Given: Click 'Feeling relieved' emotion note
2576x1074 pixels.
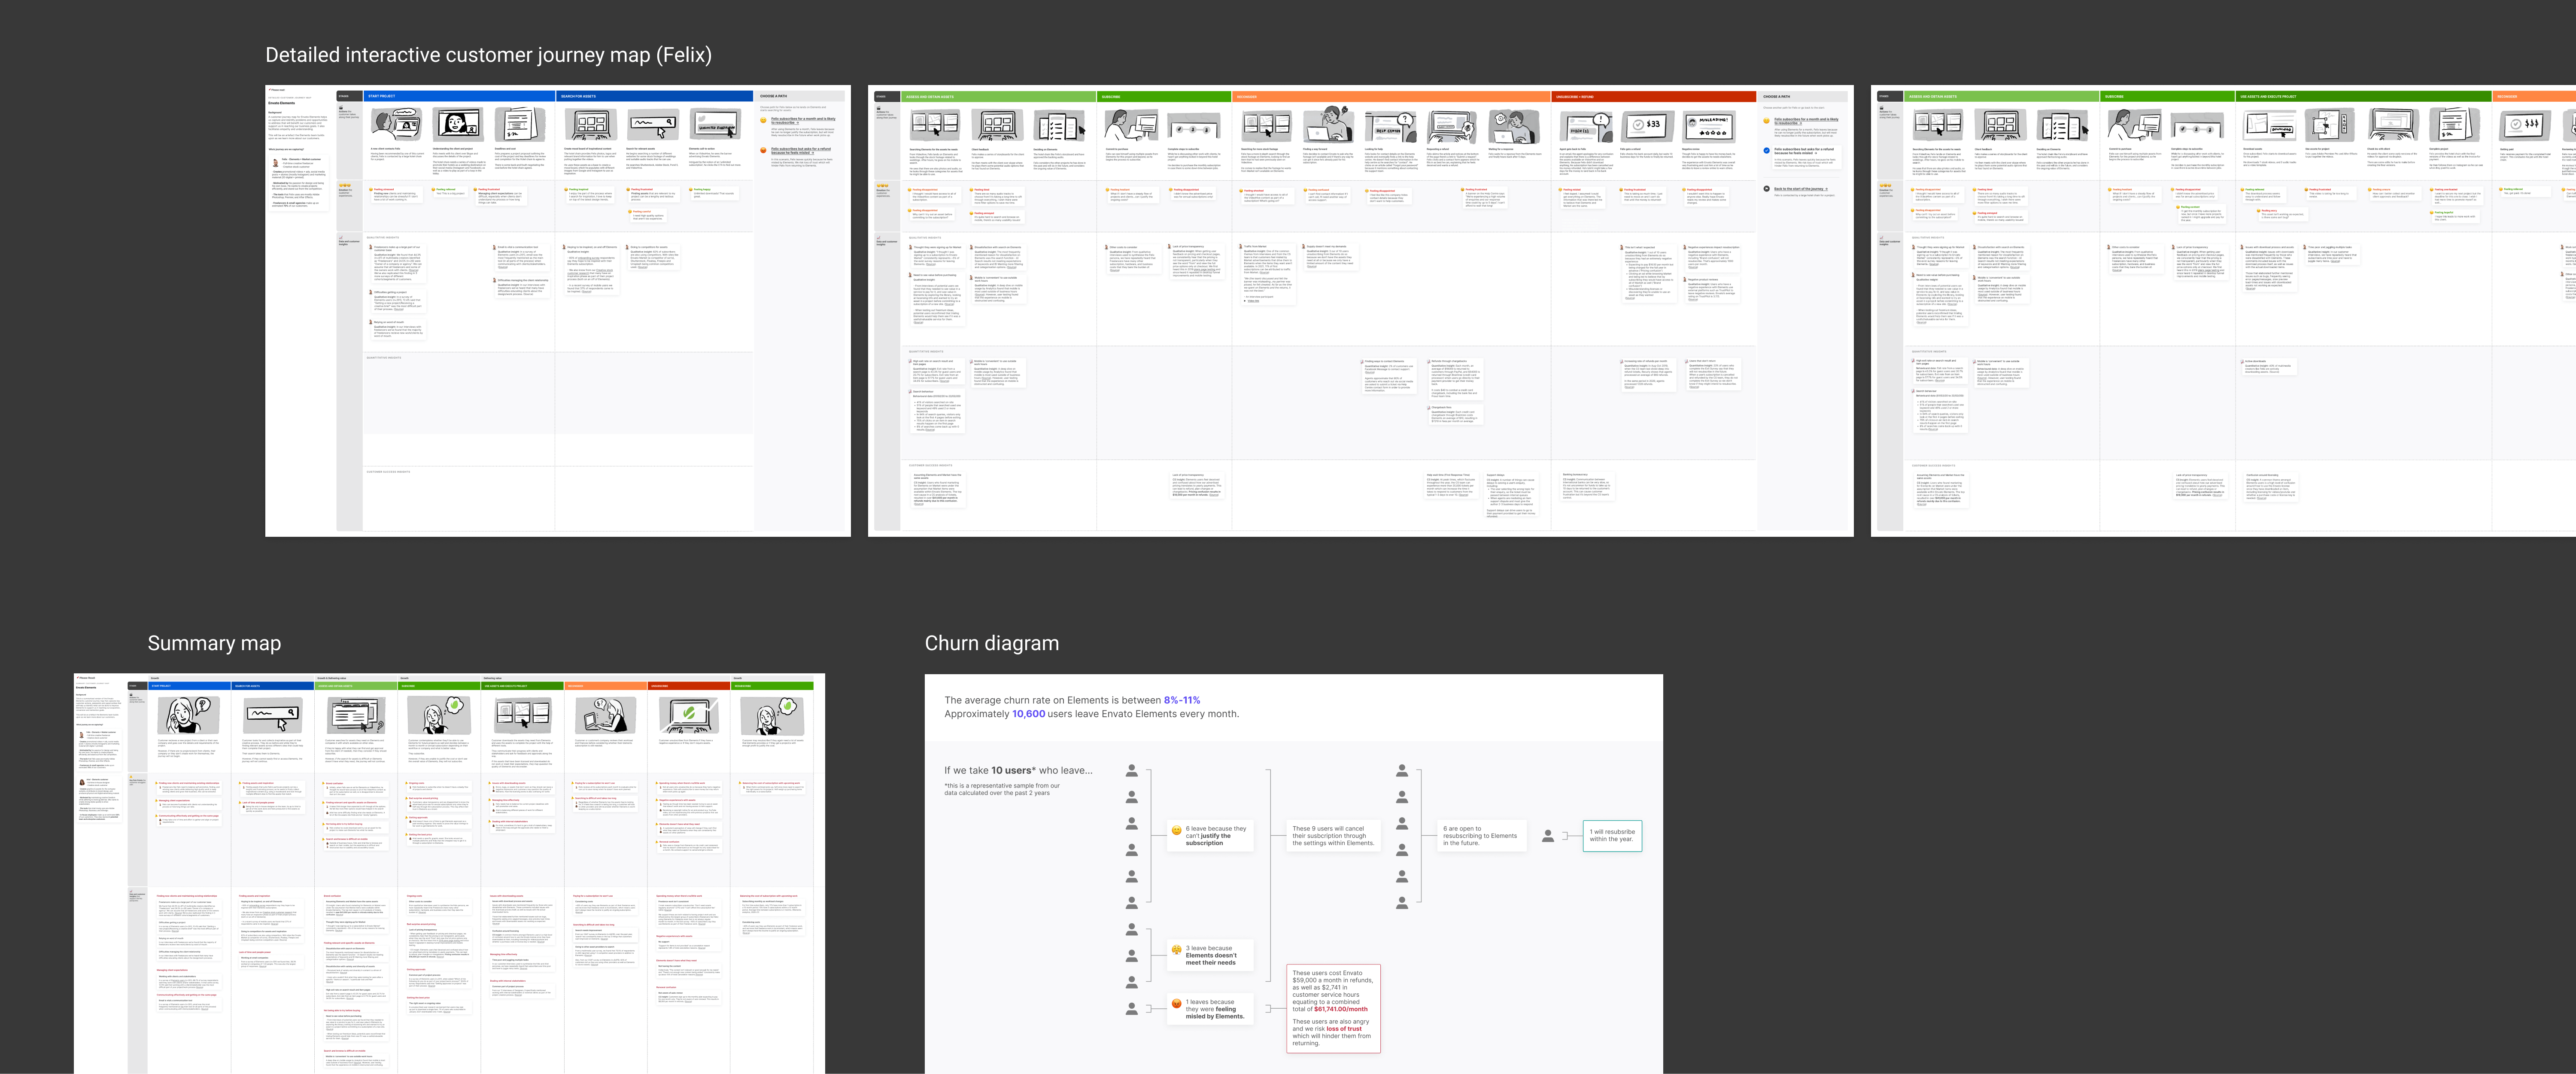Looking at the screenshot, I should 451,192.
